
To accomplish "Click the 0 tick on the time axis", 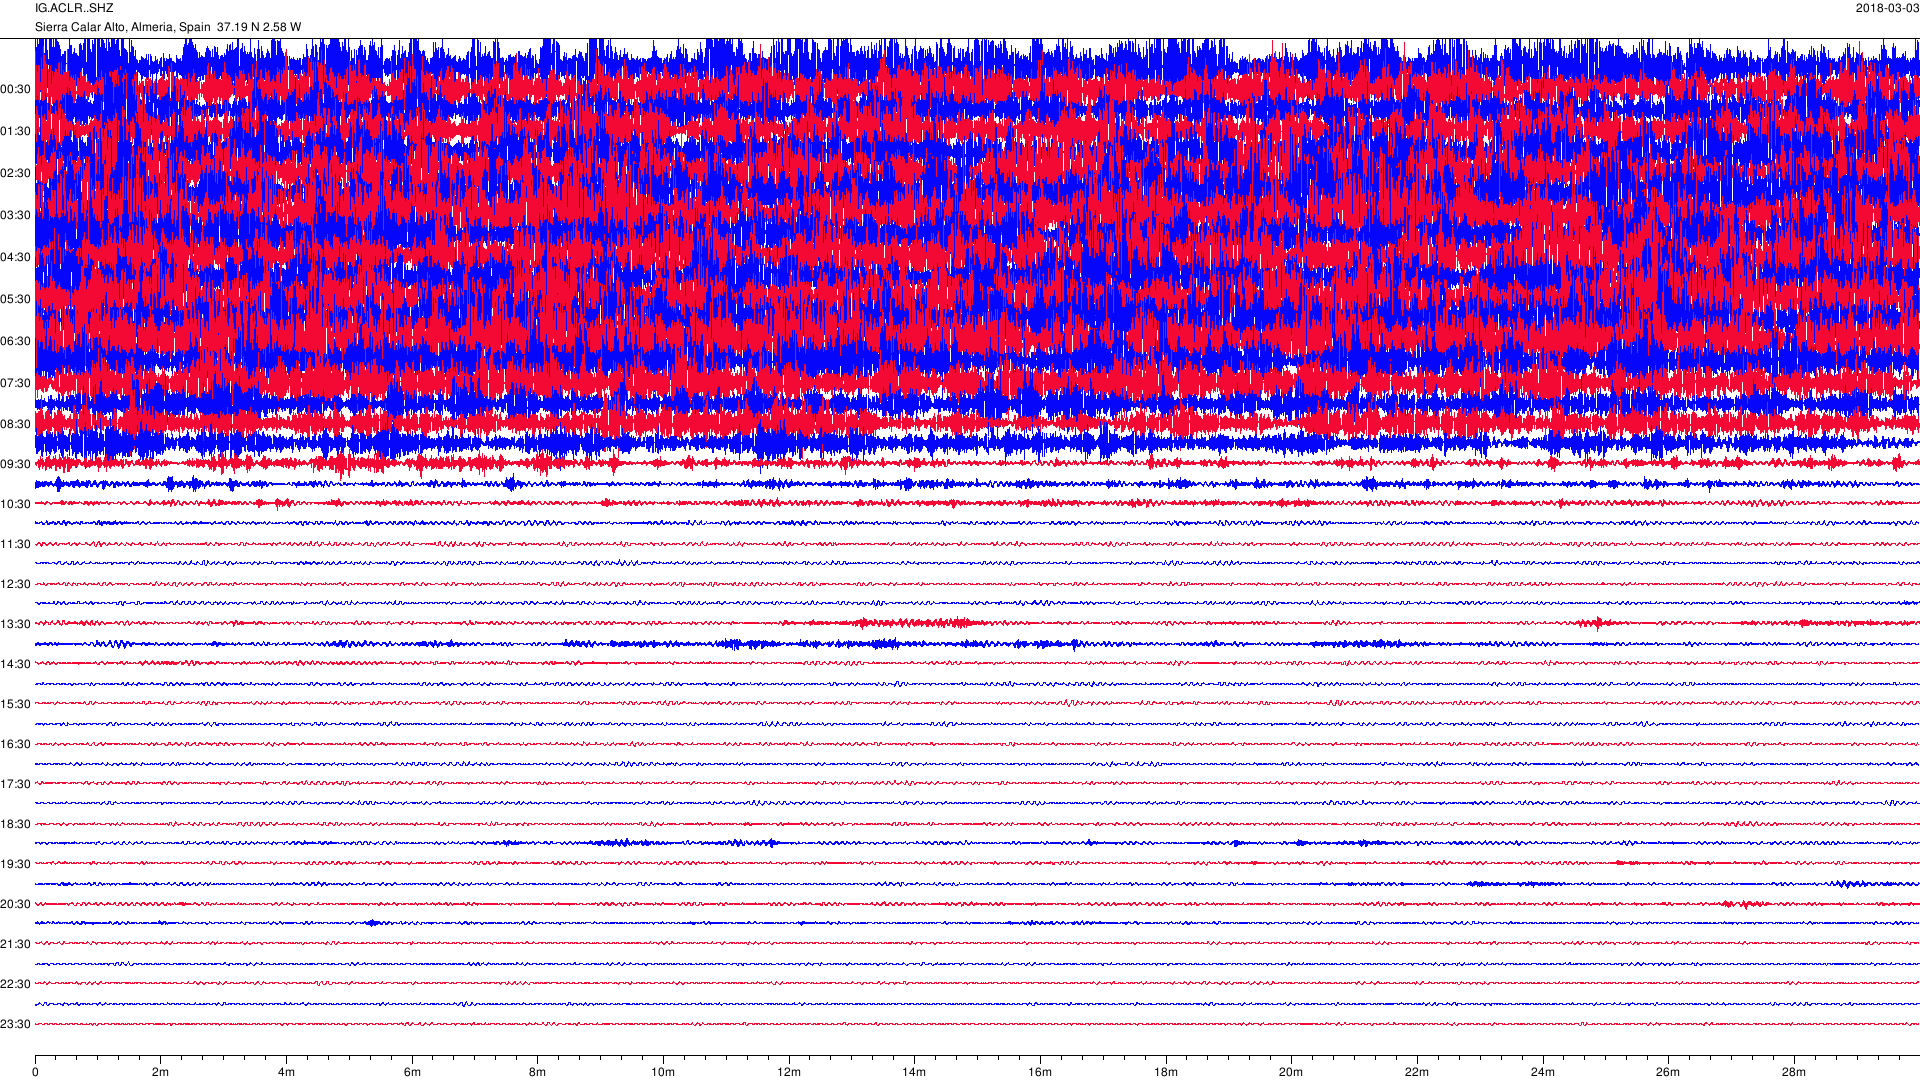I will (35, 1073).
